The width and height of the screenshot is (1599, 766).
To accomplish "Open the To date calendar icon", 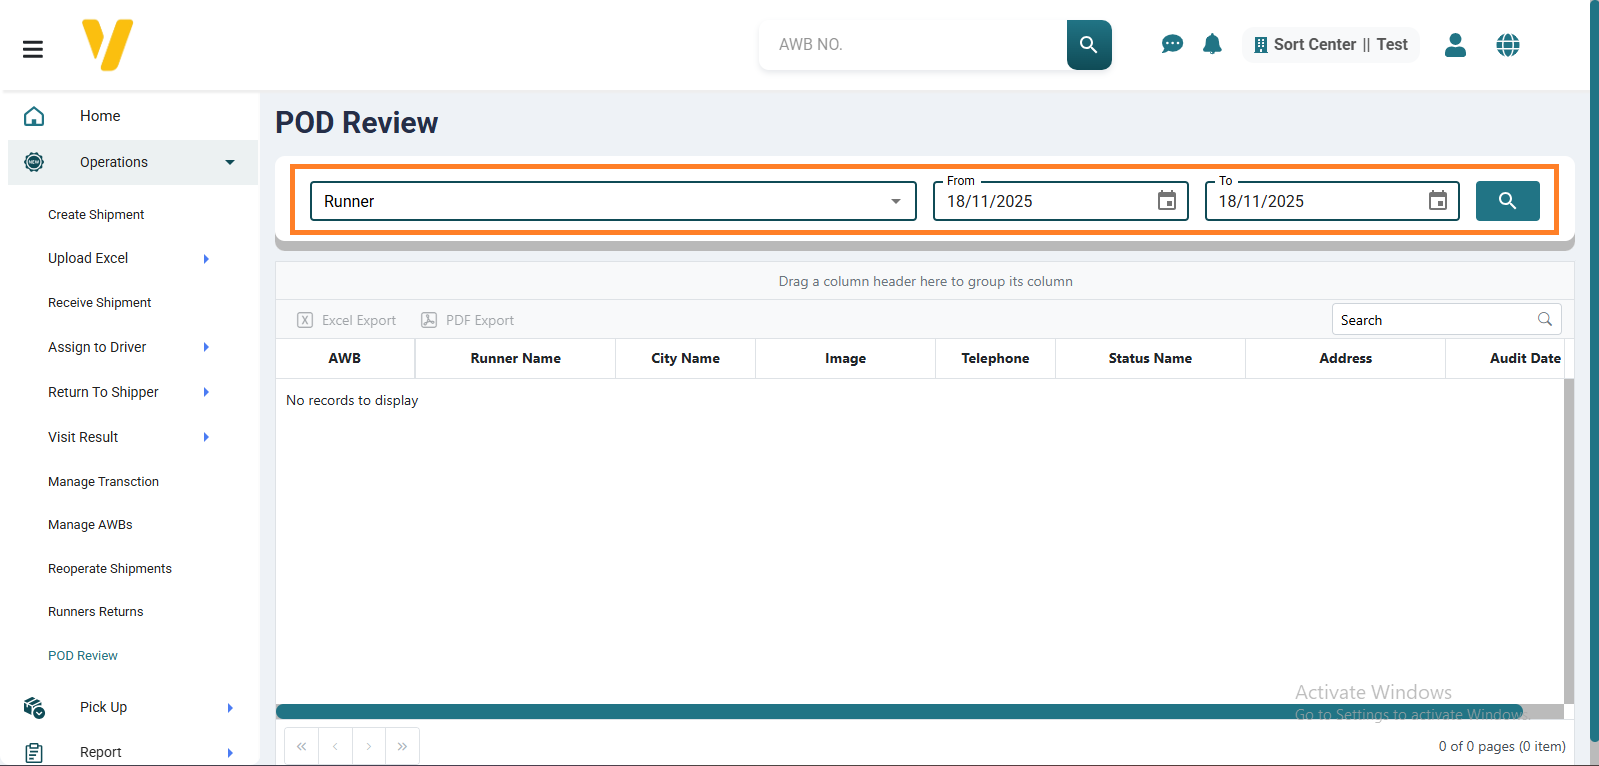I will (1438, 201).
